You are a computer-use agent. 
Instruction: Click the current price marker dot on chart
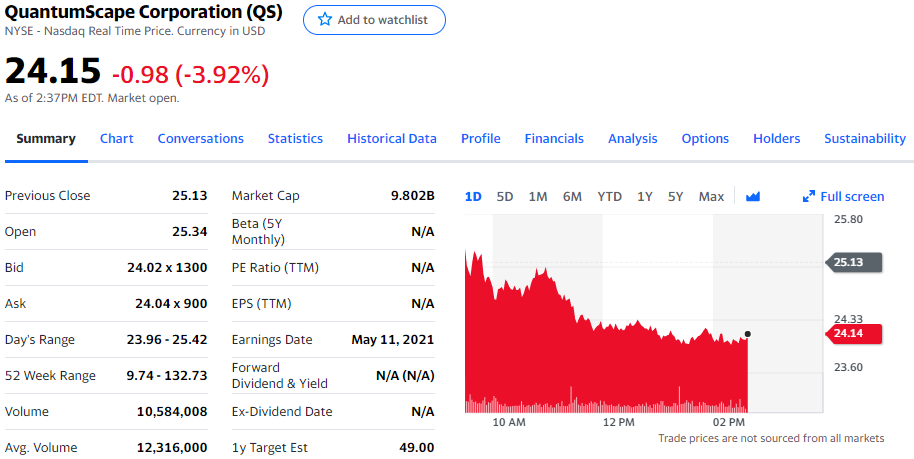coord(748,334)
